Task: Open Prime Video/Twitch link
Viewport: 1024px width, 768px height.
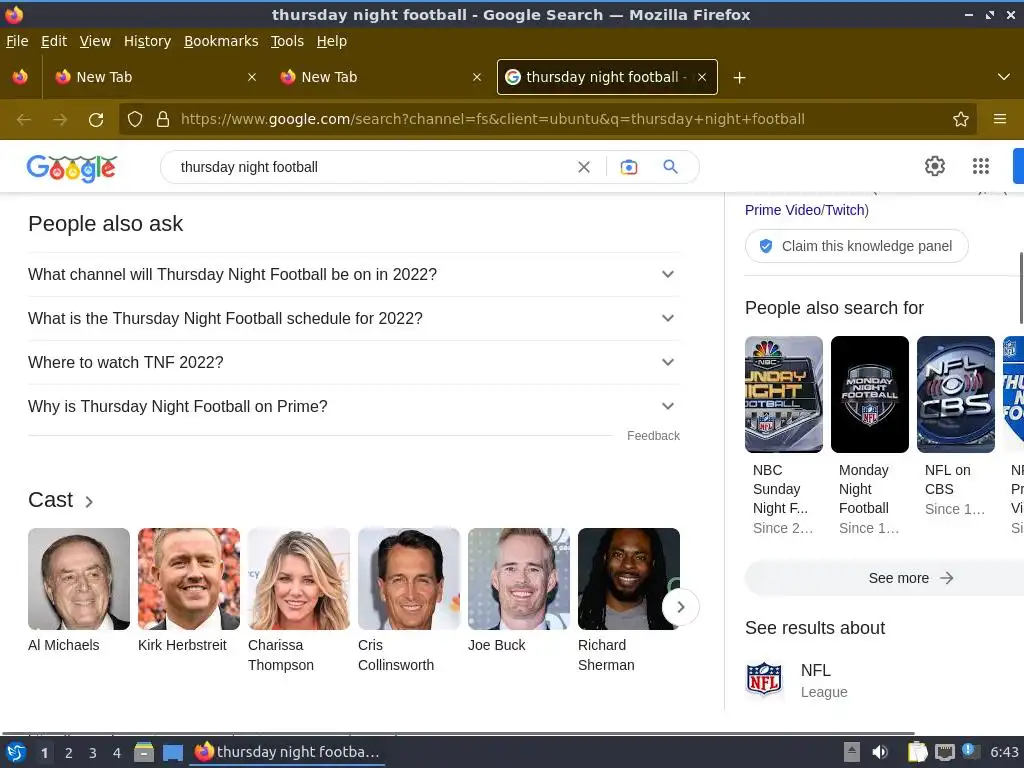Action: coord(807,210)
